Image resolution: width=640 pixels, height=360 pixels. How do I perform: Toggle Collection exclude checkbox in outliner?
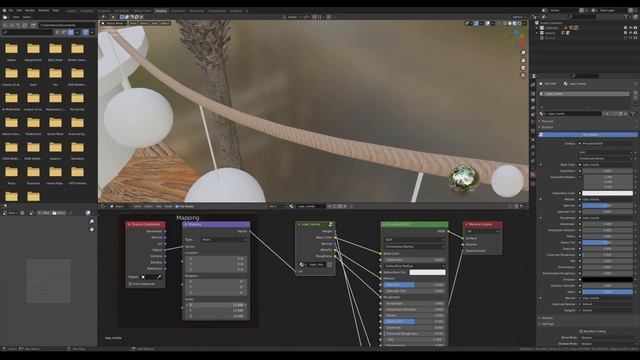coord(625,28)
